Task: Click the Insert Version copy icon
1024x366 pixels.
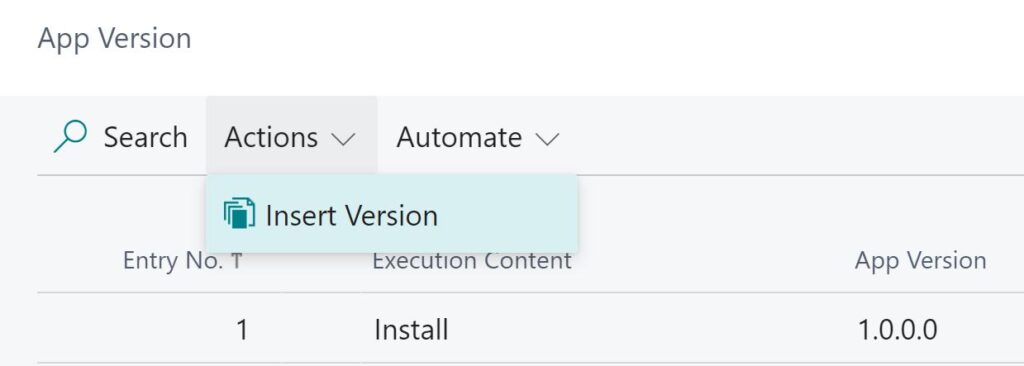Action: tap(239, 214)
